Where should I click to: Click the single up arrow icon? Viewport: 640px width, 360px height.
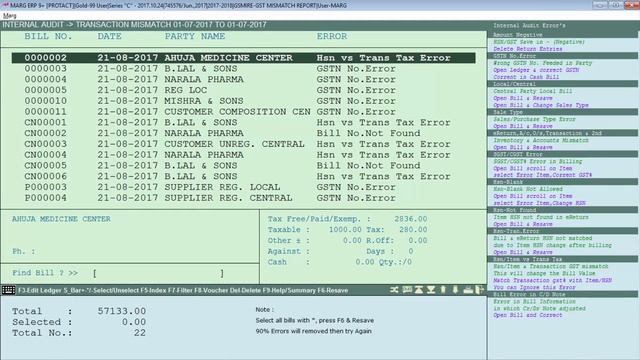[443, 290]
